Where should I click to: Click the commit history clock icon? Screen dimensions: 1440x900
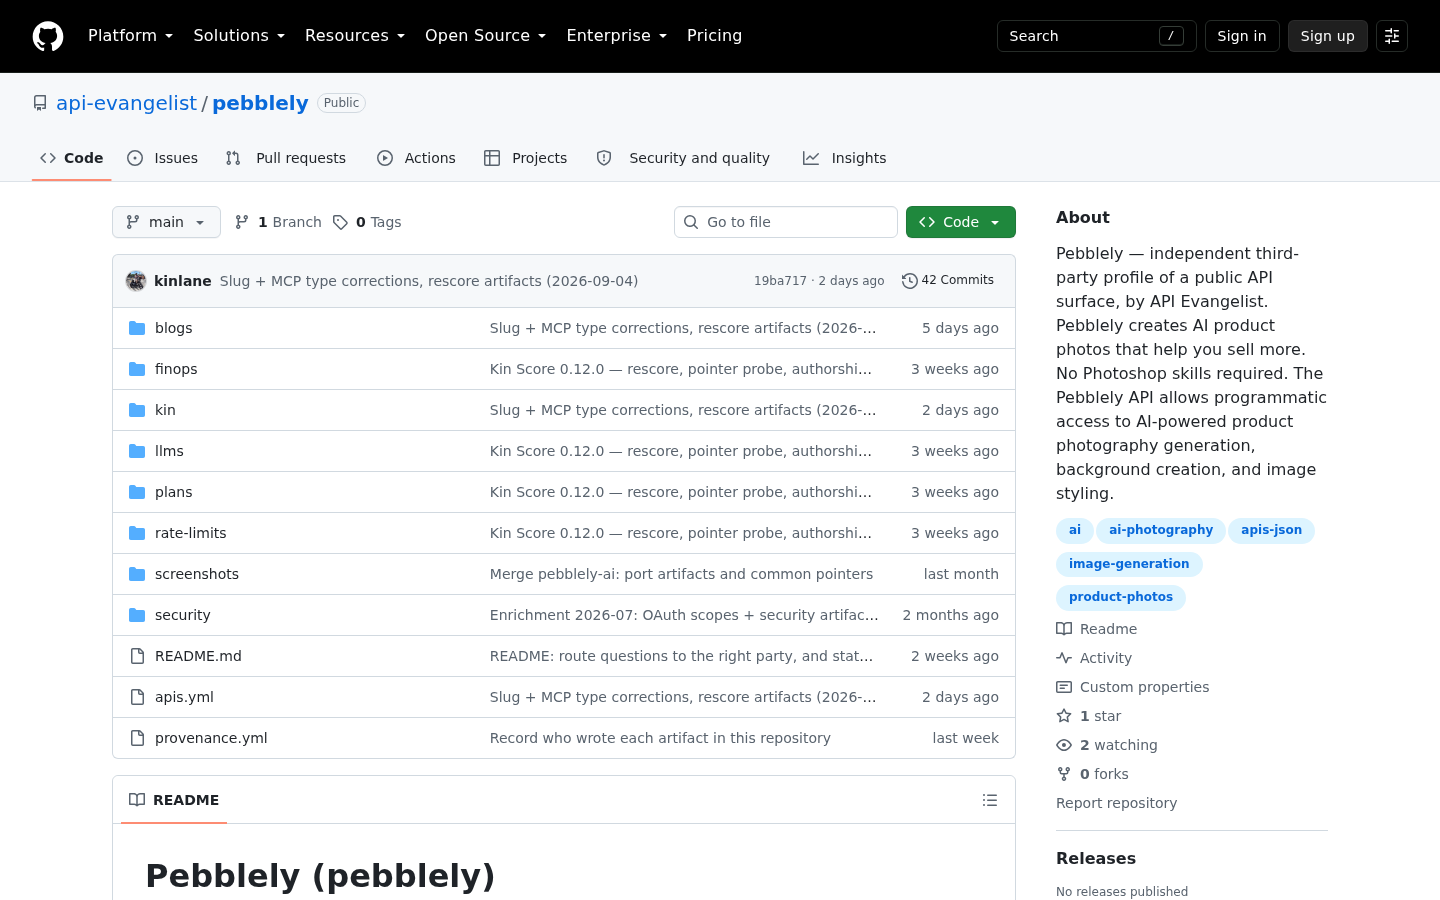pyautogui.click(x=909, y=281)
